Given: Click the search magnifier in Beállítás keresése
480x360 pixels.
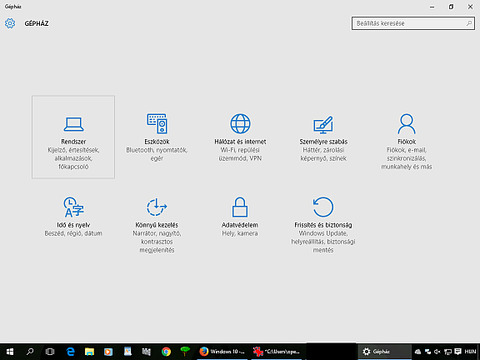Looking at the screenshot, I should pyautogui.click(x=469, y=23).
